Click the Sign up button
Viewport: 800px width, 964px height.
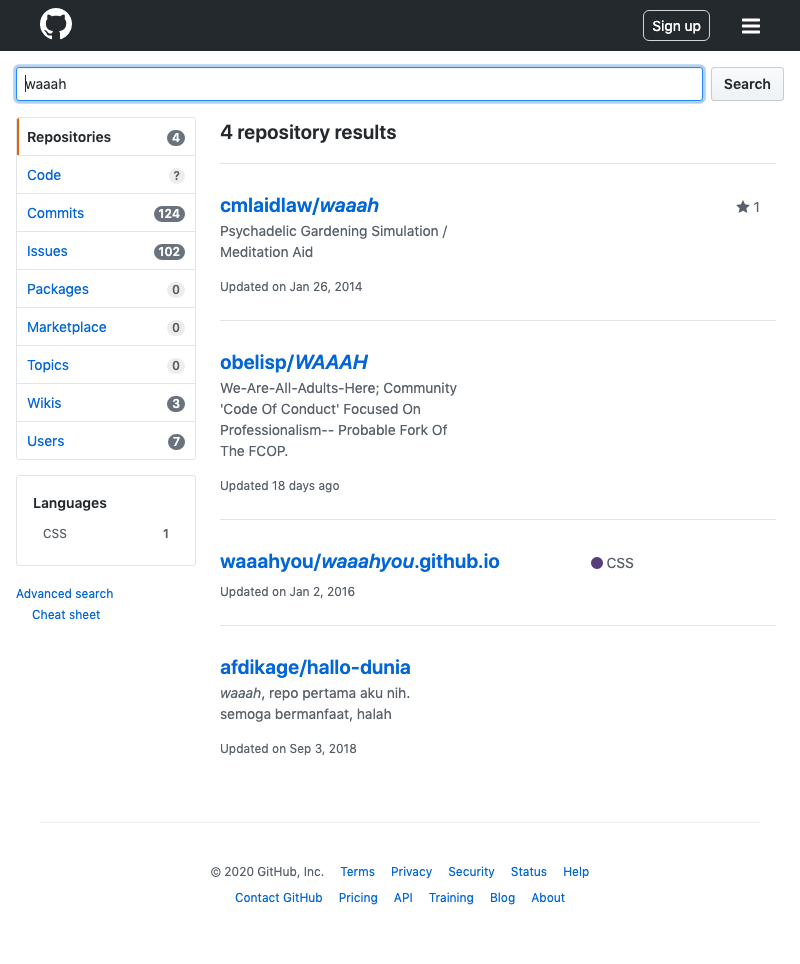(x=676, y=26)
